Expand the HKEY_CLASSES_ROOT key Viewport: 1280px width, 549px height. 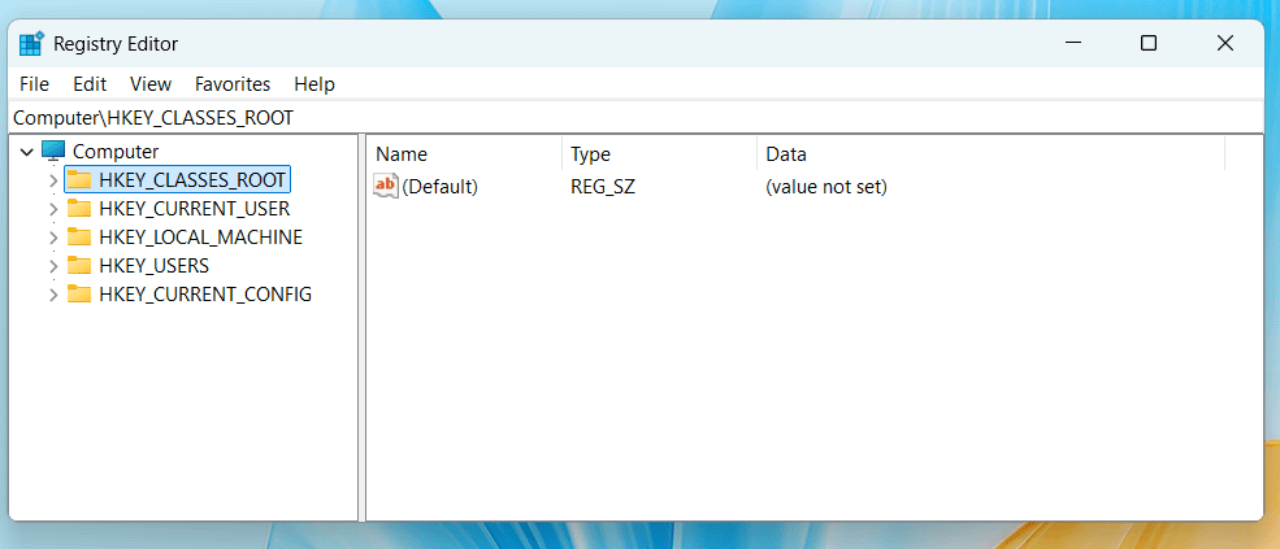pyautogui.click(x=53, y=181)
